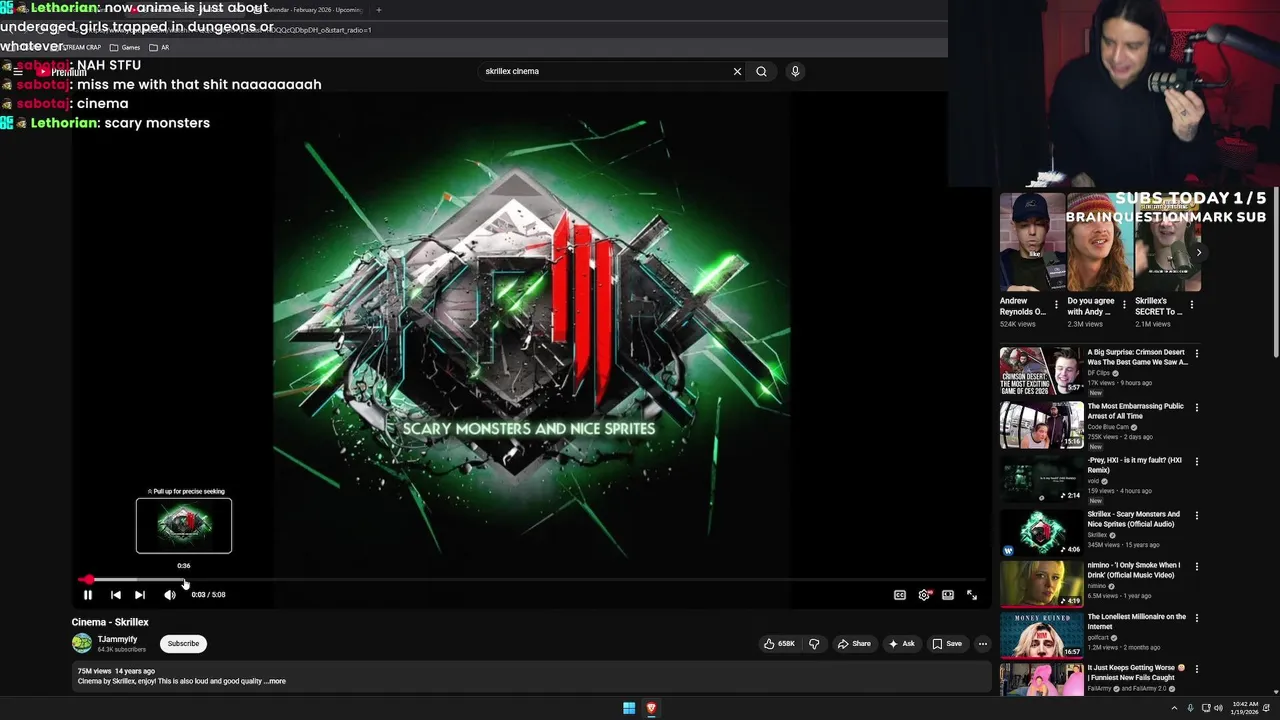Open options for Prey HXI remix video

(1197, 461)
